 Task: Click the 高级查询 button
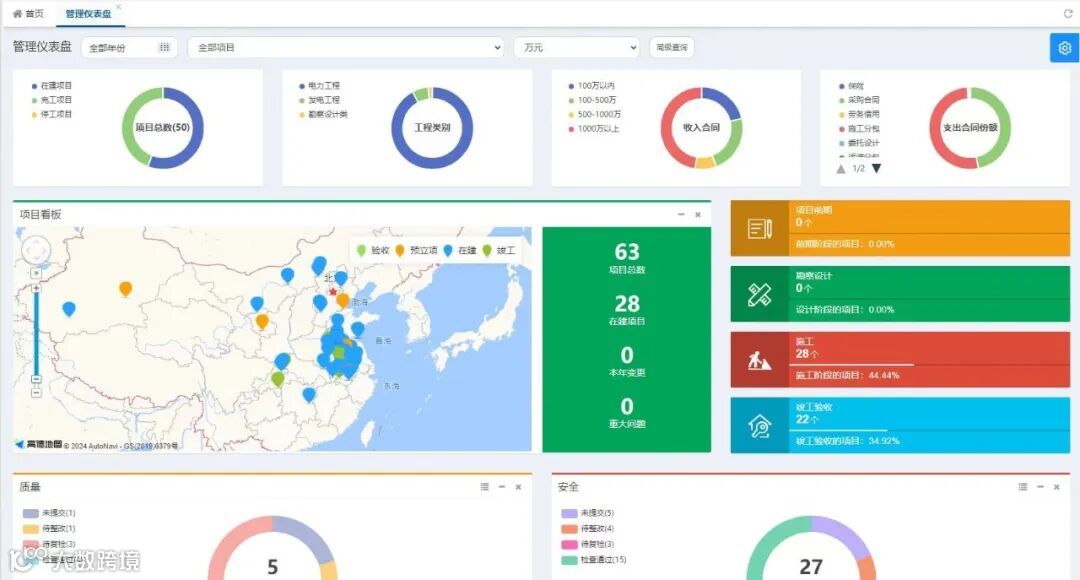[672, 48]
